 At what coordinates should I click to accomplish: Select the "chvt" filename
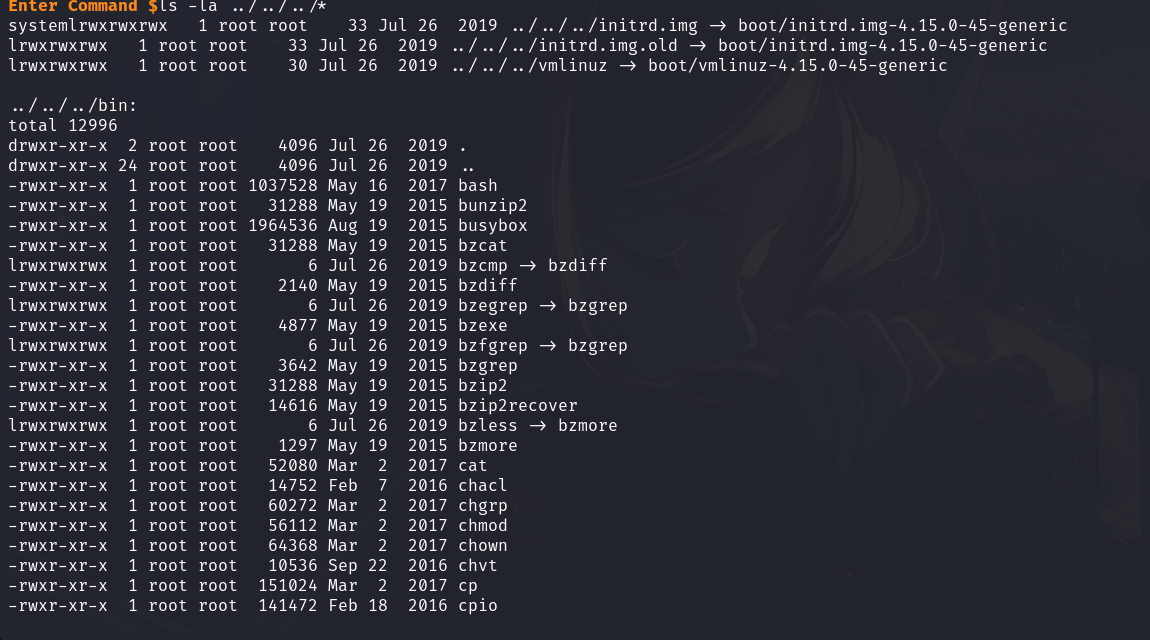pos(478,565)
